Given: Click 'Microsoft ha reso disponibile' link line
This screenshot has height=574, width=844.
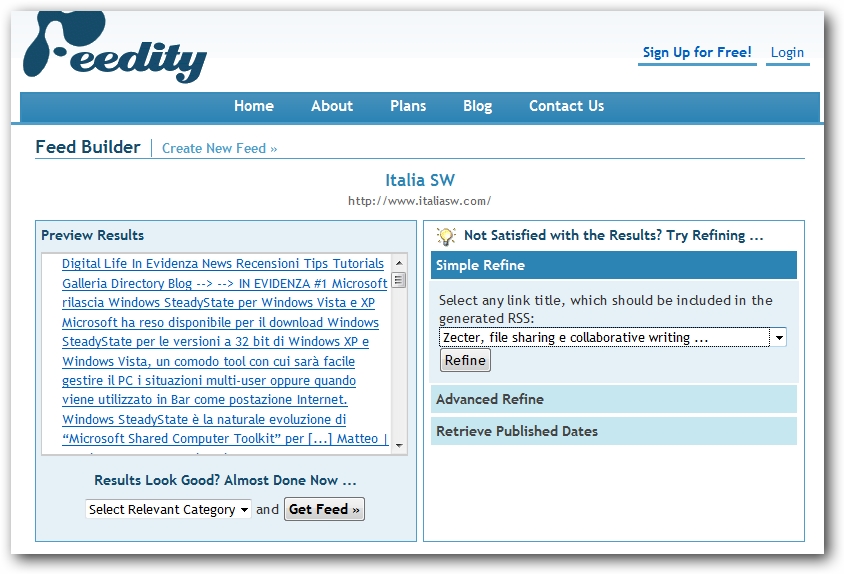Looking at the screenshot, I should point(220,323).
